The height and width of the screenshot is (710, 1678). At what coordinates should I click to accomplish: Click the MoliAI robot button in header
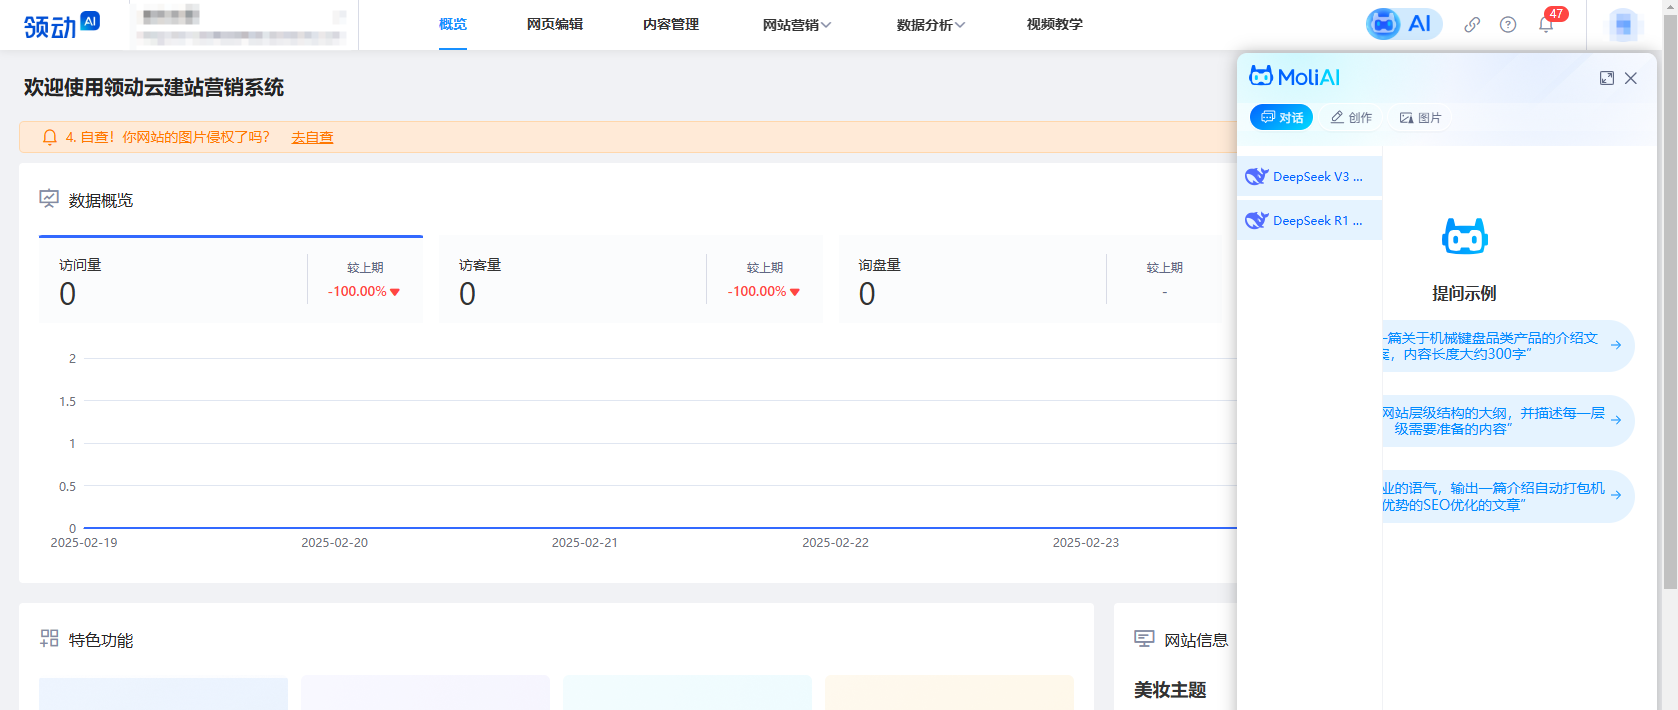click(x=1403, y=24)
